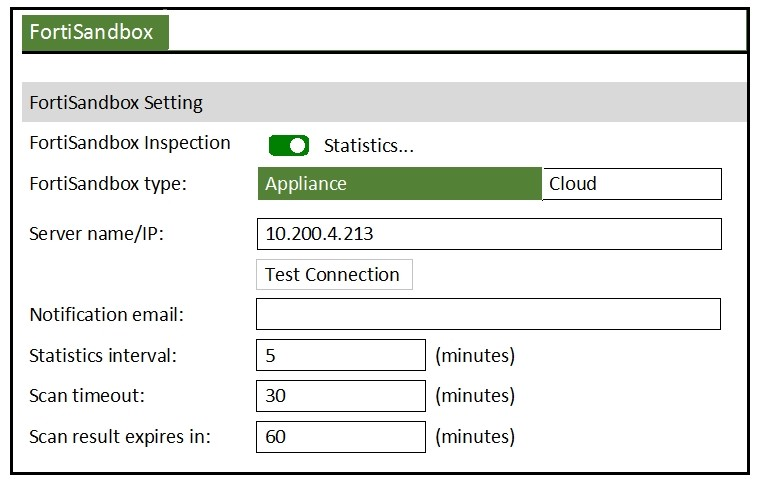Click the Server name/IP label
The height and width of the screenshot is (484, 759).
click(x=96, y=234)
